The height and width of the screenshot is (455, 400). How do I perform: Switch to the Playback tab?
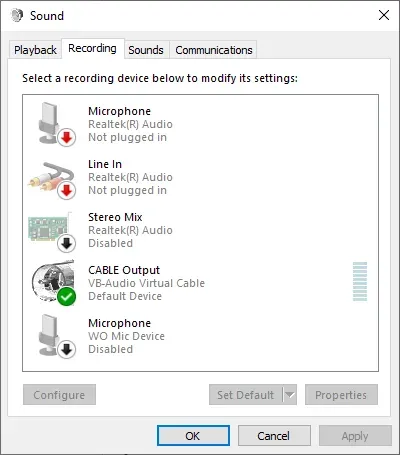click(35, 50)
